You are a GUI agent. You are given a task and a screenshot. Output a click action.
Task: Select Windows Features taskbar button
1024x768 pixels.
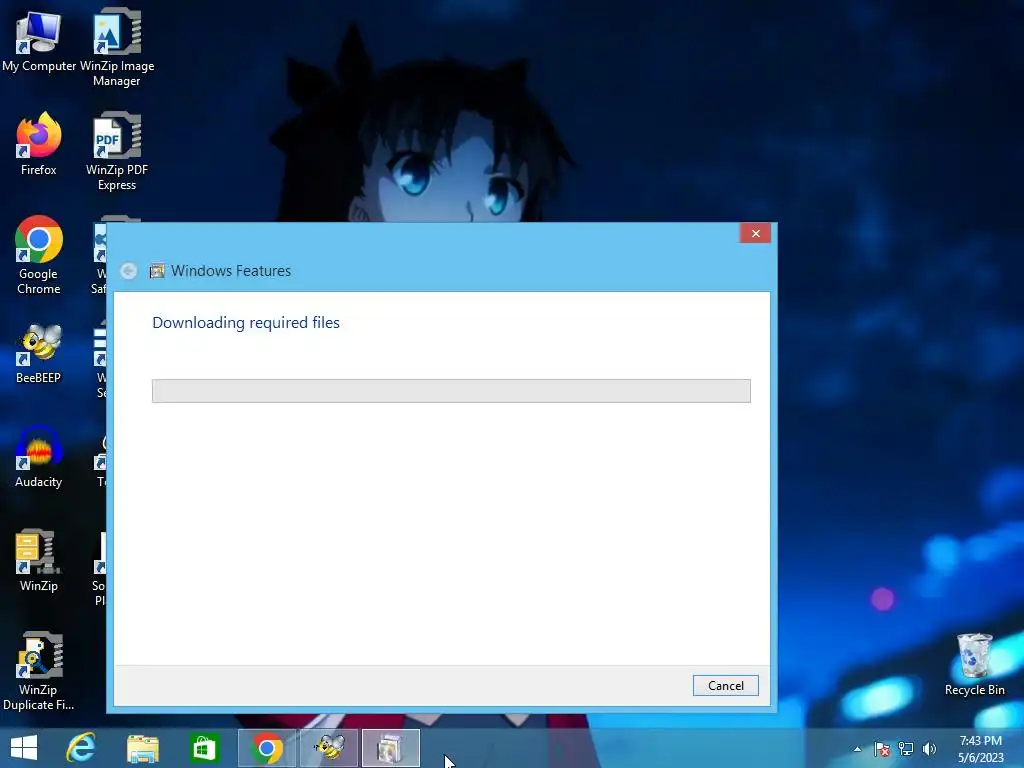coord(391,748)
